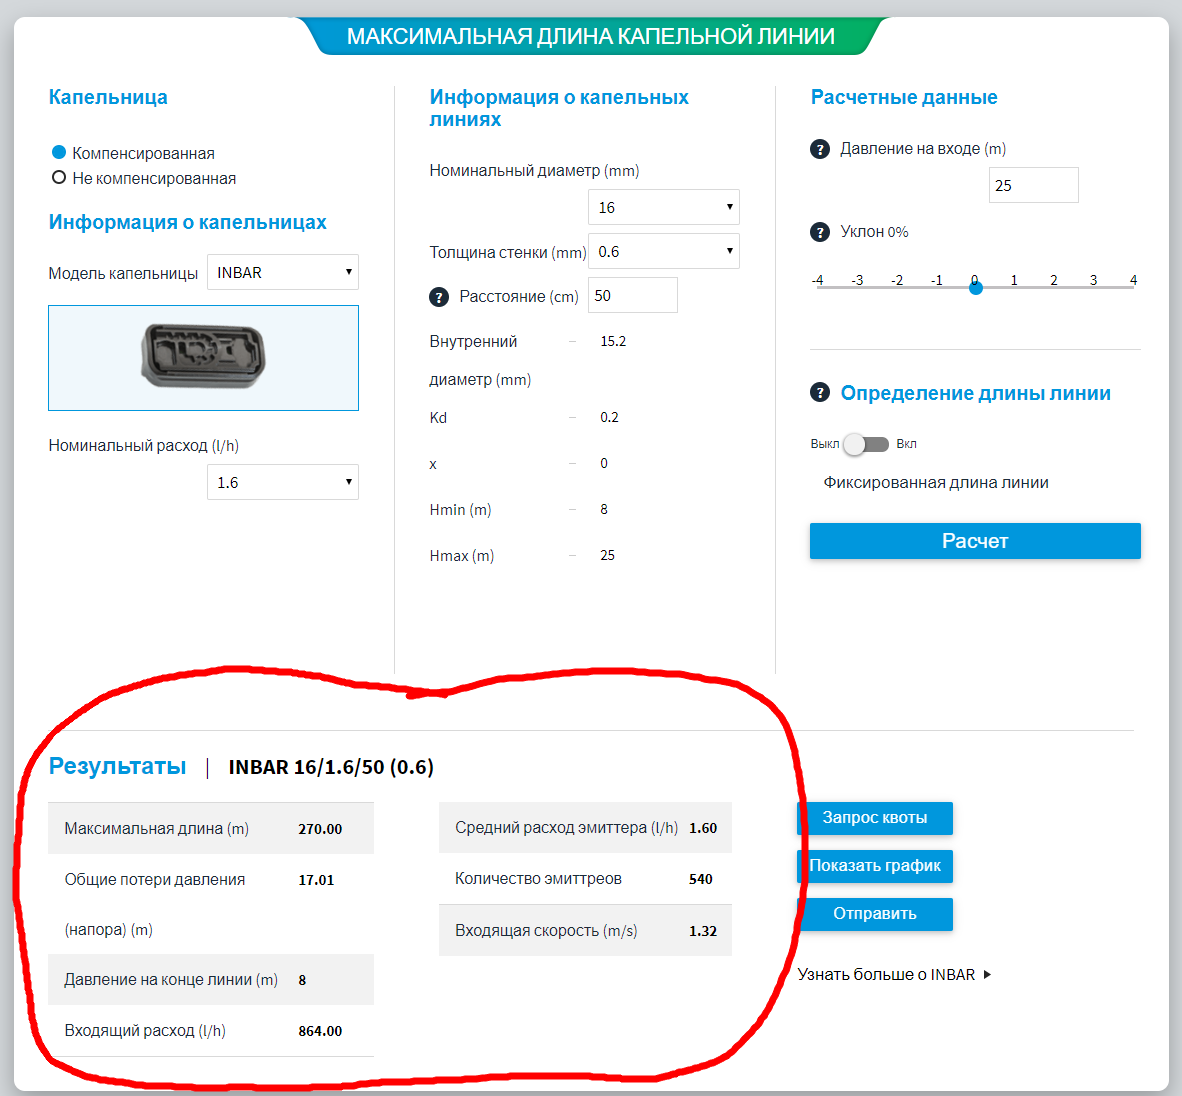The height and width of the screenshot is (1096, 1182).
Task: Click the Запрос квоты button
Action: (x=875, y=818)
